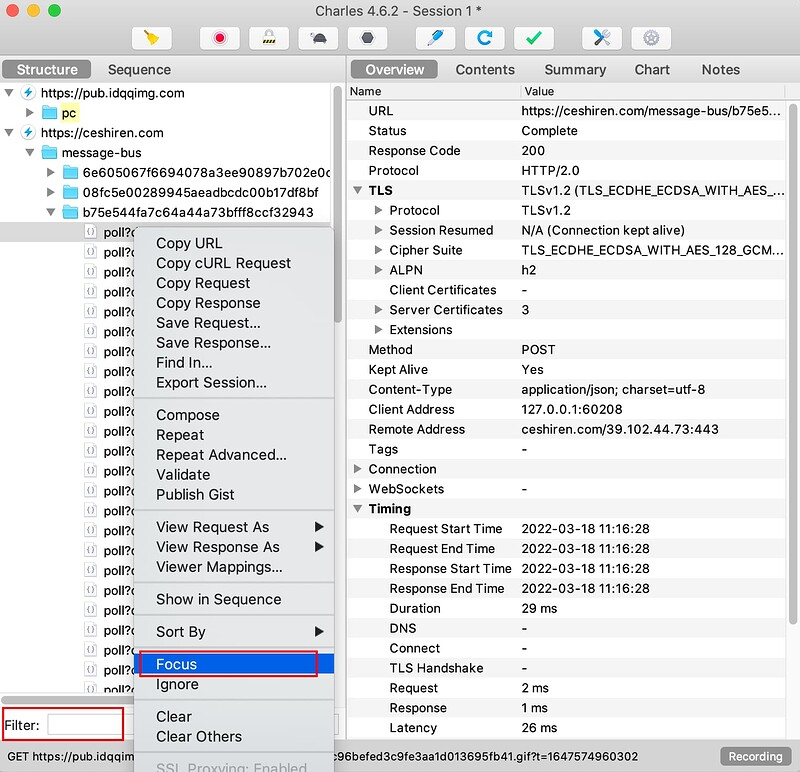The height and width of the screenshot is (772, 800).
Task: Collapse the ceshiren.com host node
Action: (9, 133)
